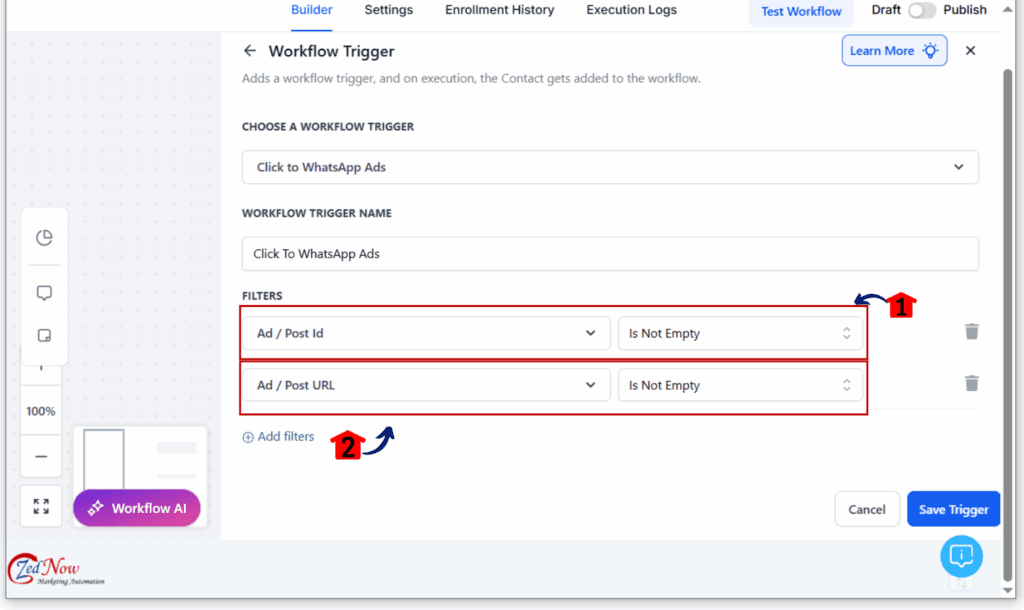
Task: Expand the Click to WhatsApp Ads trigger dropdown
Action: pyautogui.click(x=610, y=167)
